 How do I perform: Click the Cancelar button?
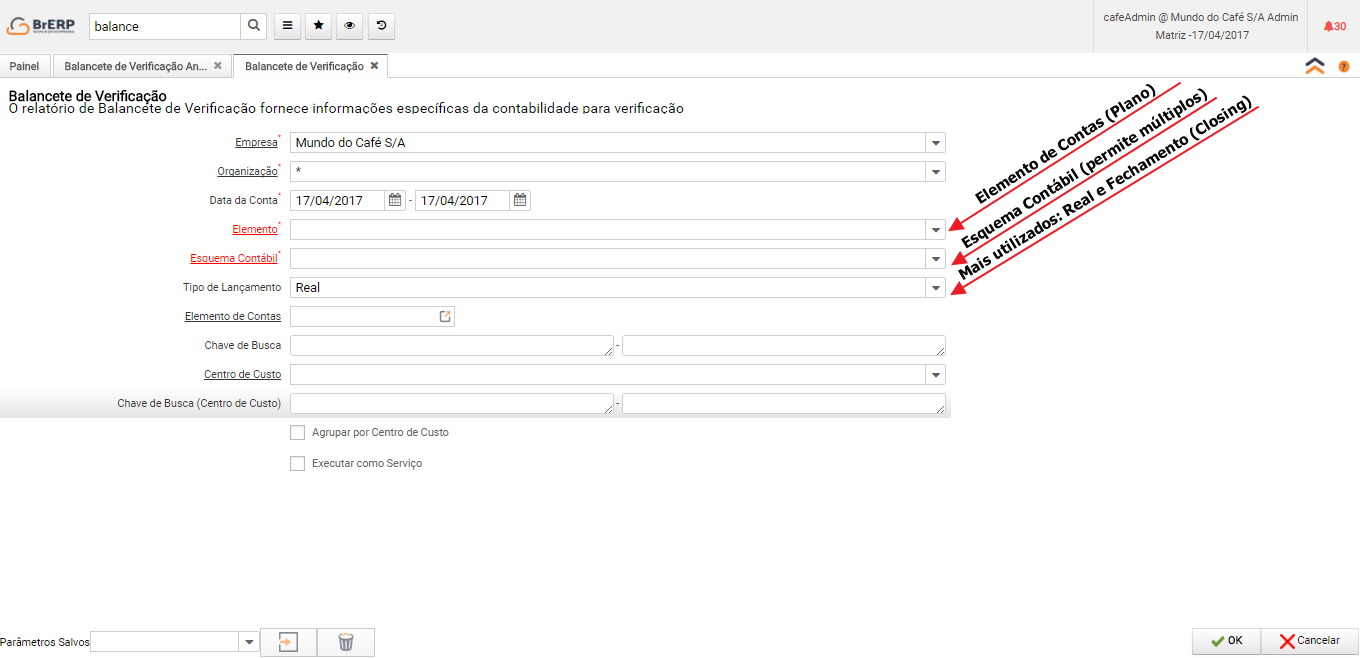pyautogui.click(x=1309, y=641)
